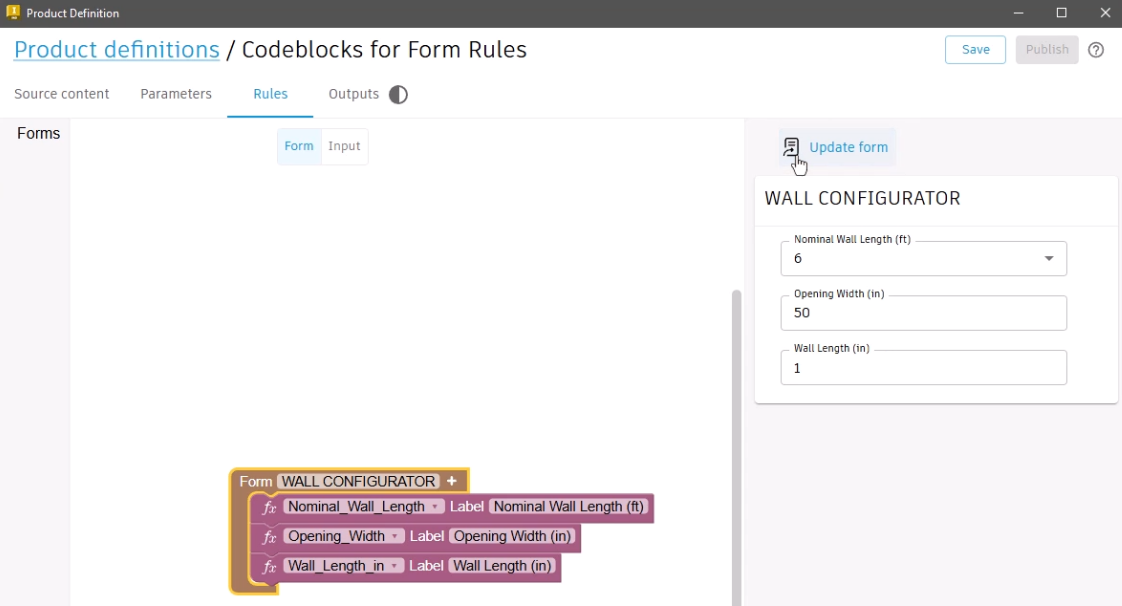Maximize the Product Definition window

1062,13
